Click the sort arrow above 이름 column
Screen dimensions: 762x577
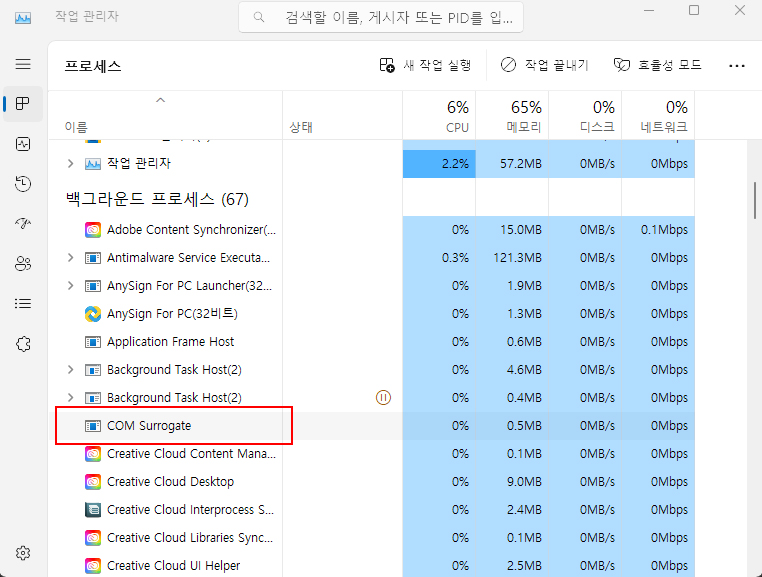pos(160,100)
